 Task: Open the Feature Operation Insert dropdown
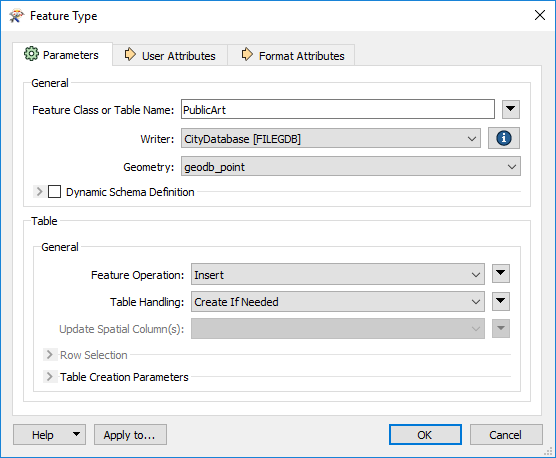338,274
